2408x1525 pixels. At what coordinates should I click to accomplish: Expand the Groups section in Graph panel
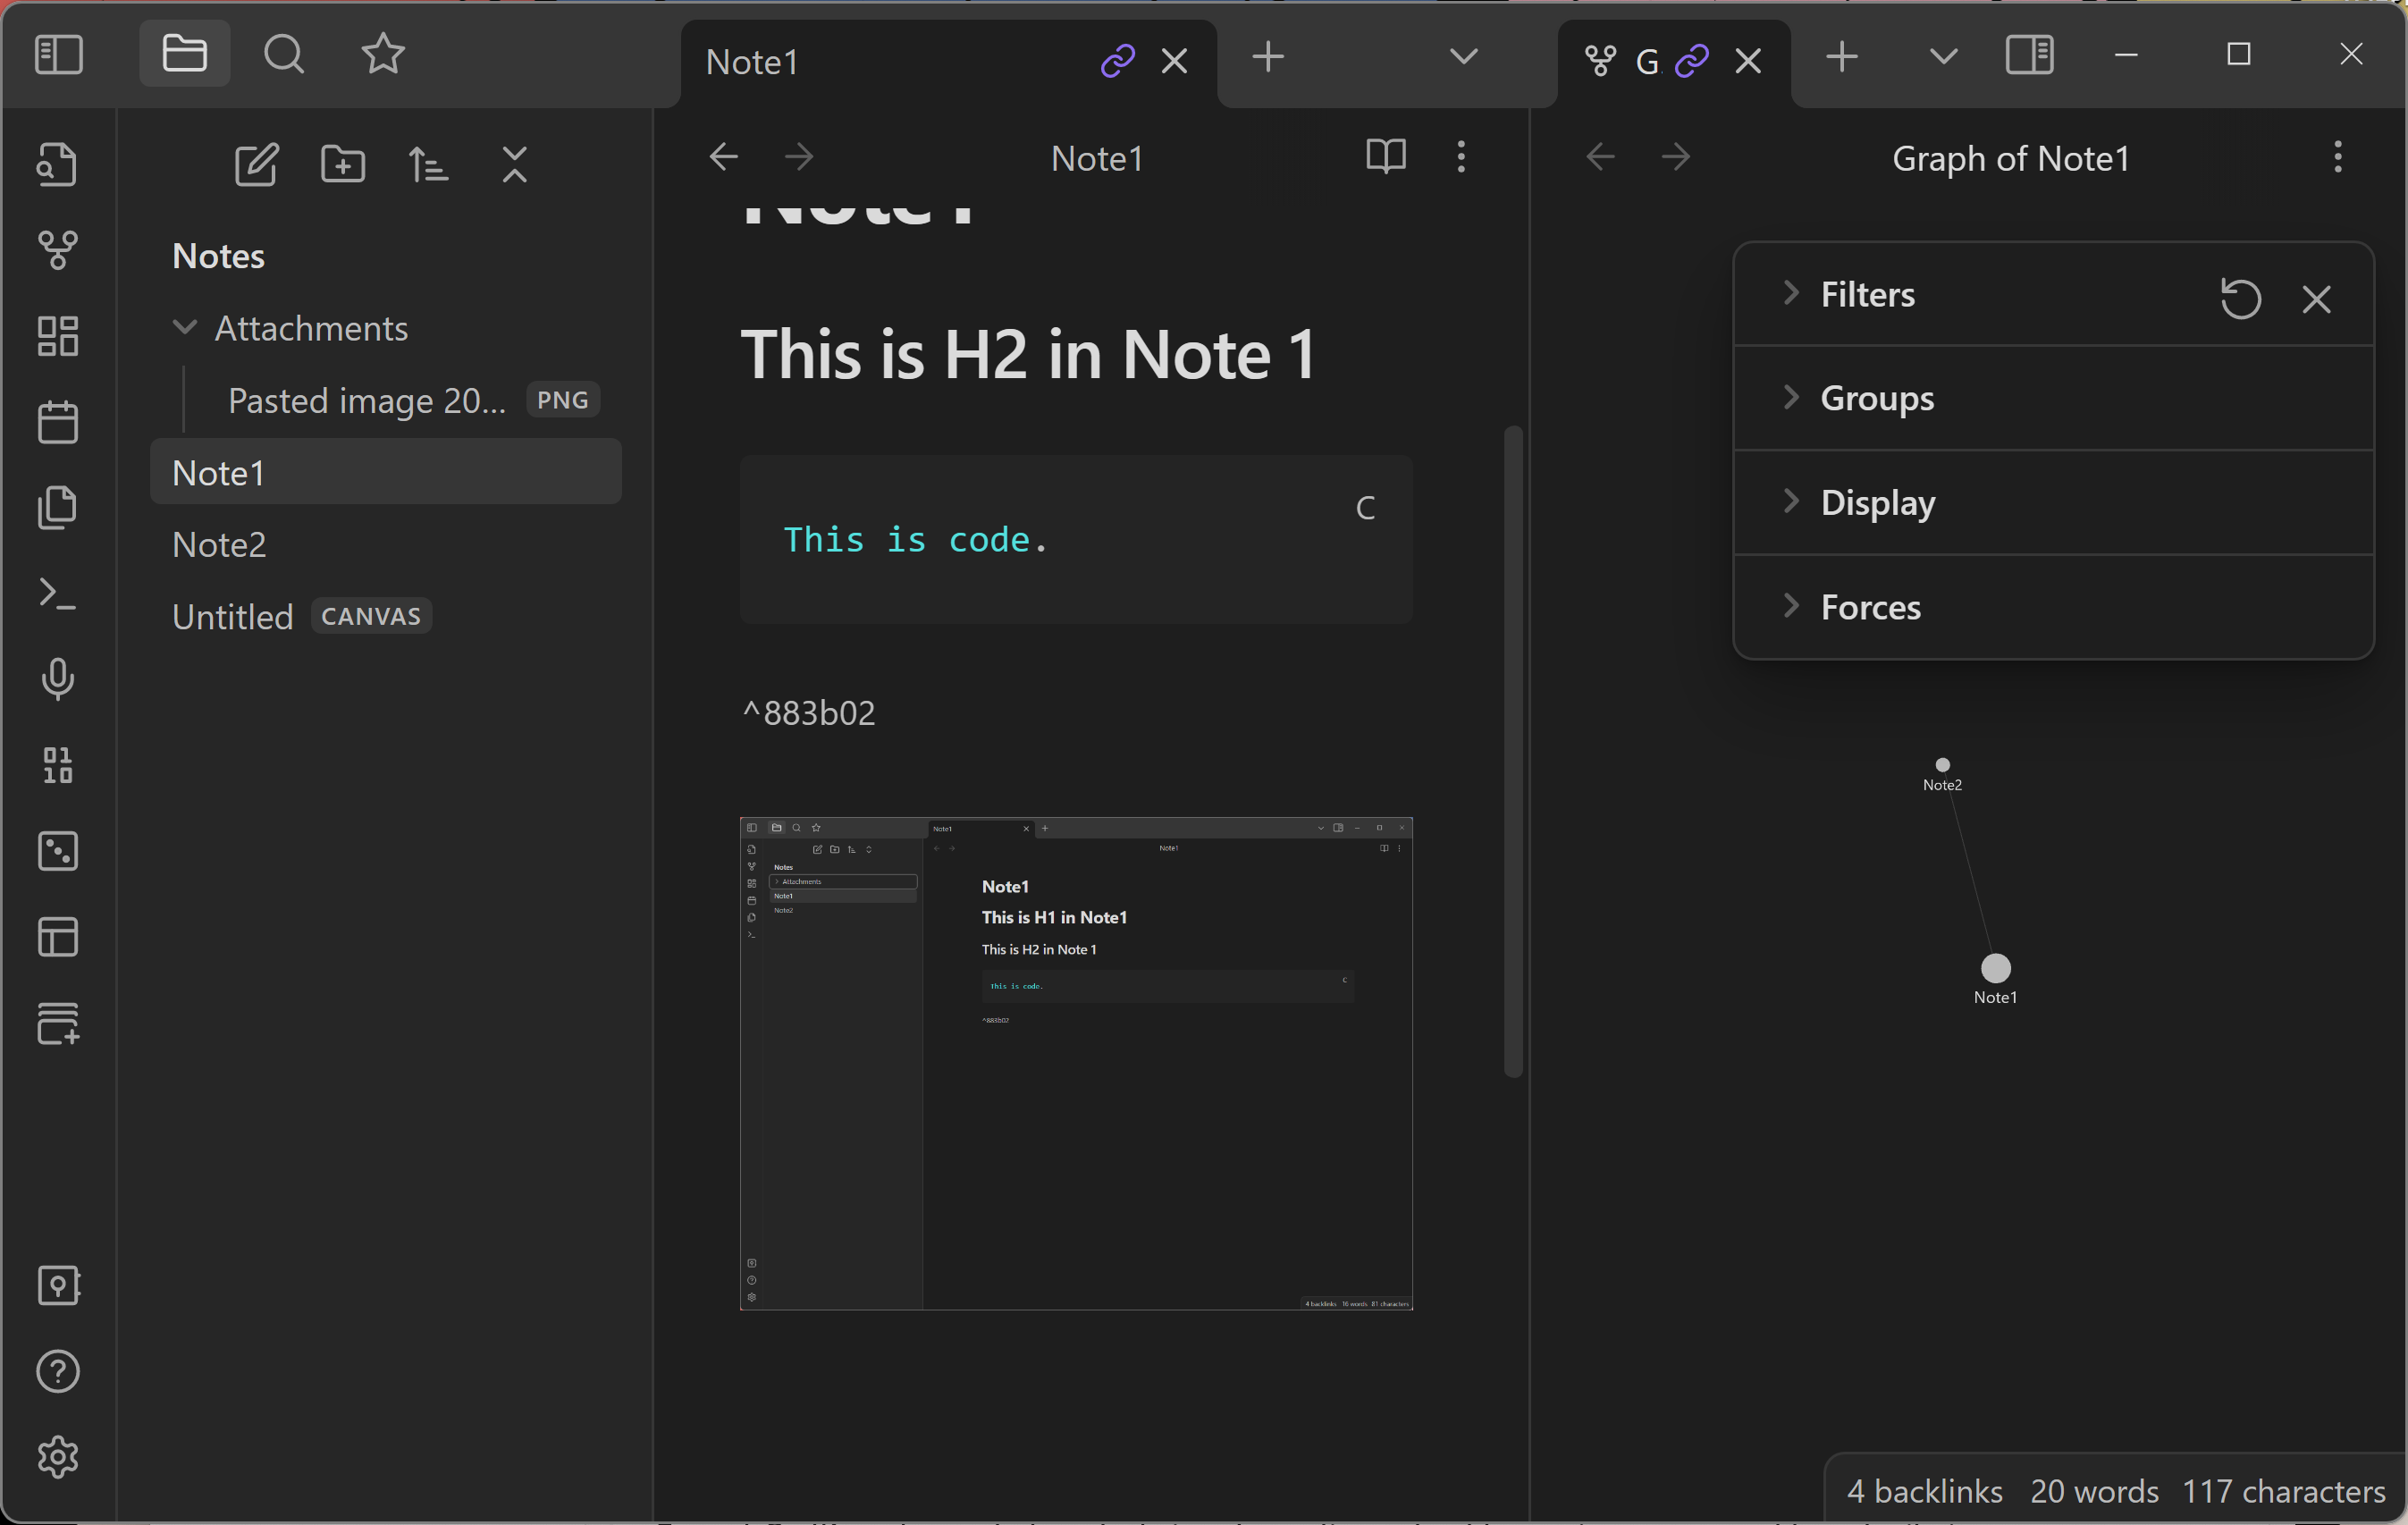pyautogui.click(x=1794, y=397)
